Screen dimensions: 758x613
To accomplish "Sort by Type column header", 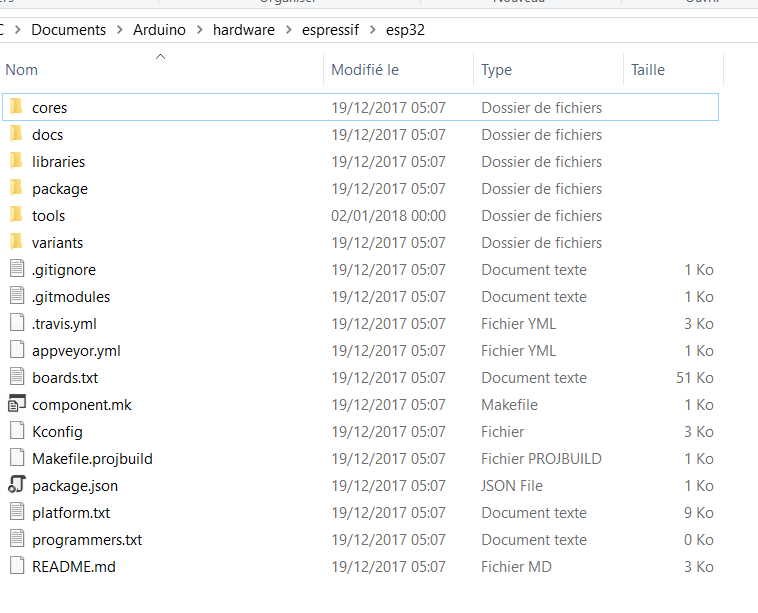I will click(x=496, y=70).
